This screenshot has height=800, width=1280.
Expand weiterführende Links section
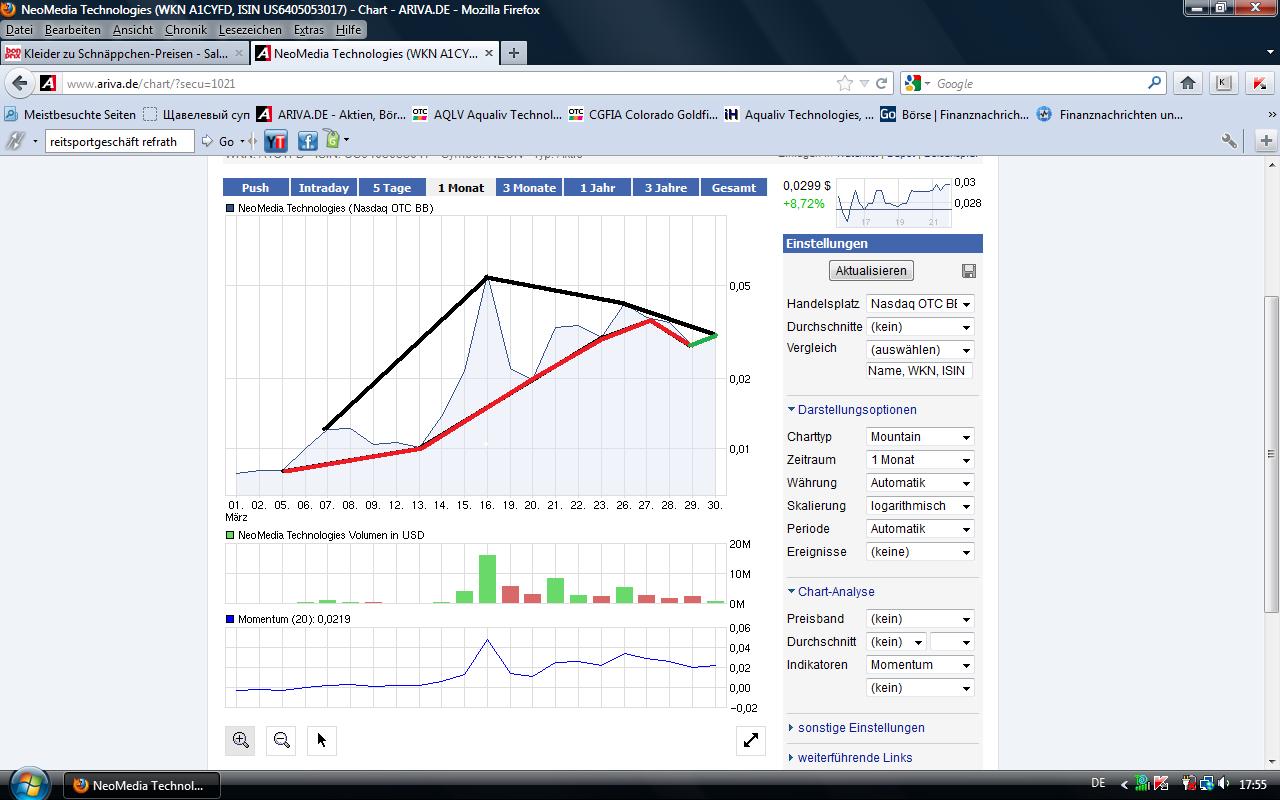[x=850, y=758]
